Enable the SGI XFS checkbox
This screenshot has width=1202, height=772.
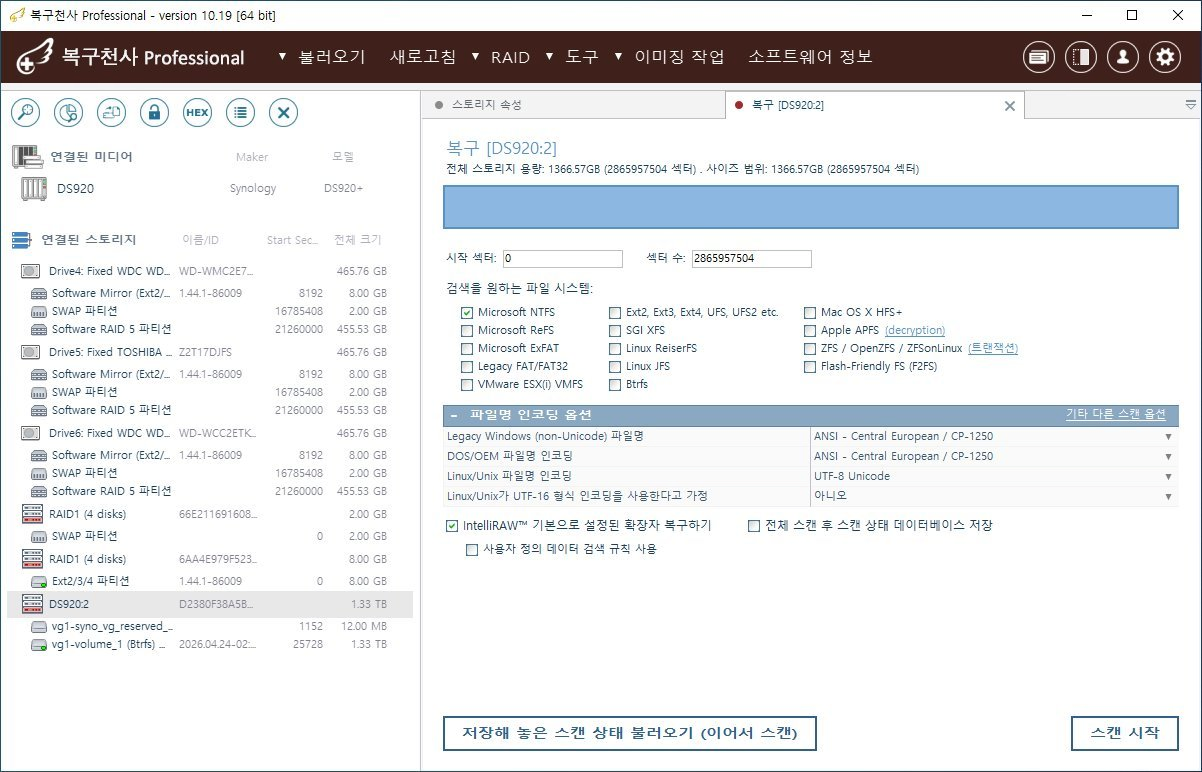point(615,330)
